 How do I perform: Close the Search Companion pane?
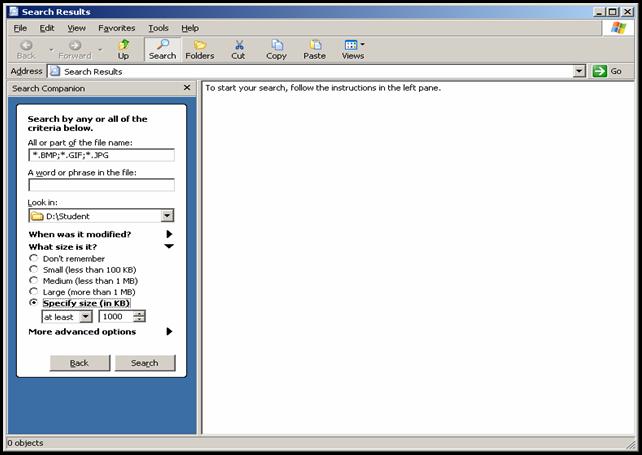[x=187, y=88]
